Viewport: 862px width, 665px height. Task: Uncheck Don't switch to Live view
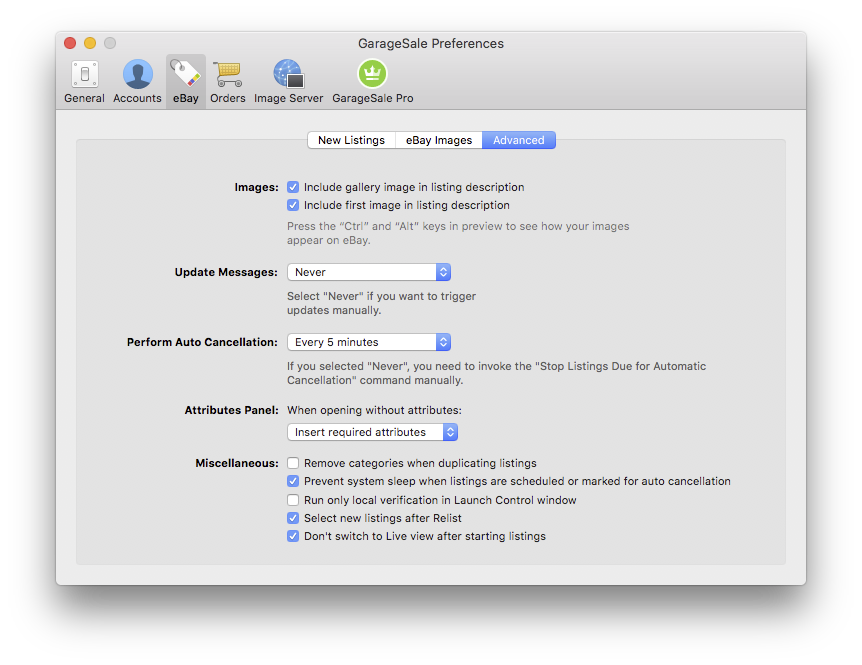click(x=293, y=536)
